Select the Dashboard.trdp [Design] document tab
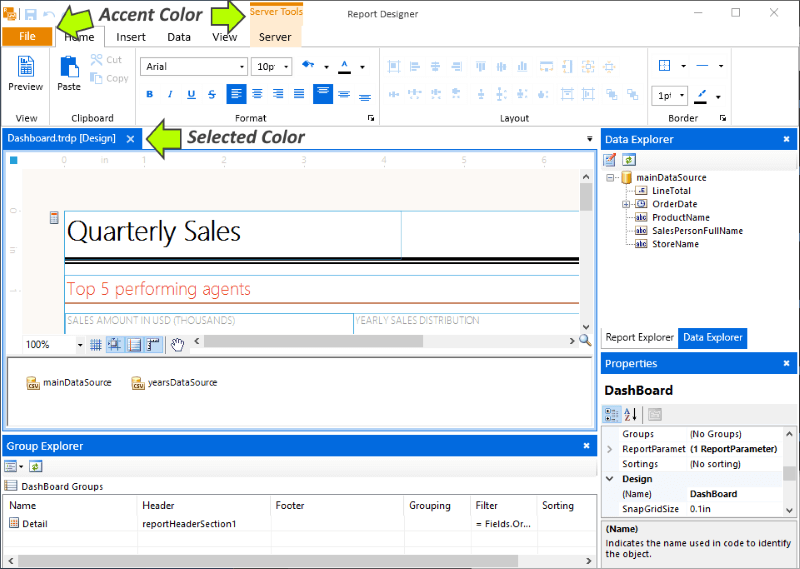Screen dimensions: 800x569 [x=62, y=138]
